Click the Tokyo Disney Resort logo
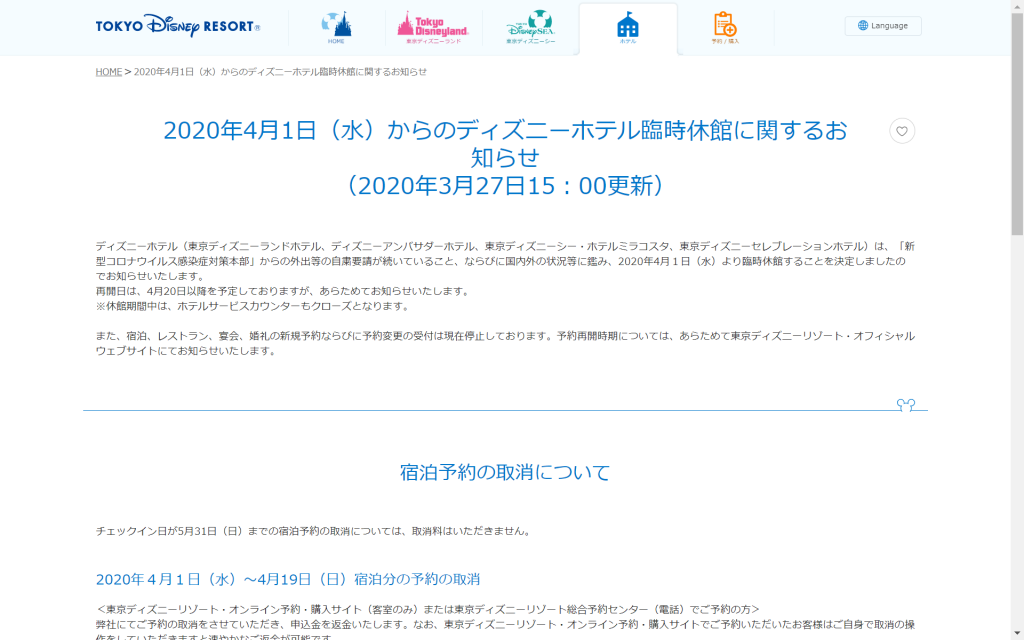Viewport: 1024px width, 640px height. (x=178, y=25)
